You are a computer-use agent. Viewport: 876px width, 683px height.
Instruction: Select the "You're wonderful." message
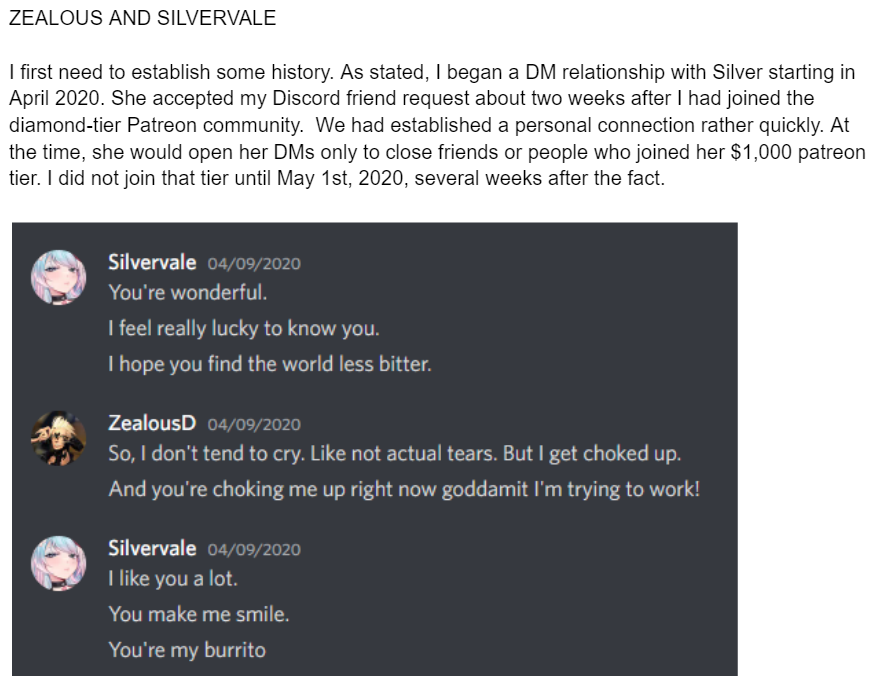point(188,294)
